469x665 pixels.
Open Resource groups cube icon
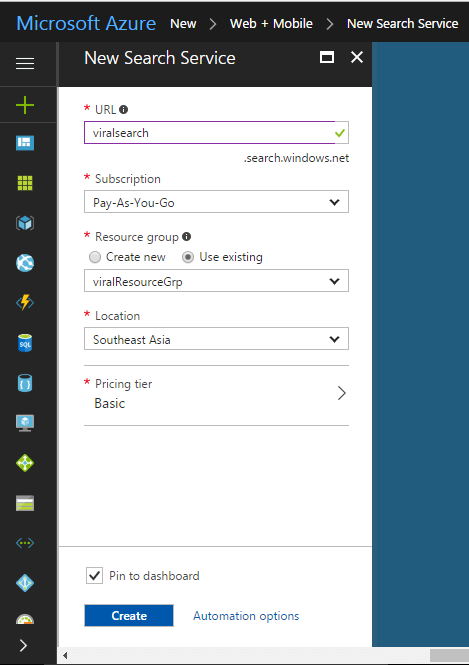point(25,223)
